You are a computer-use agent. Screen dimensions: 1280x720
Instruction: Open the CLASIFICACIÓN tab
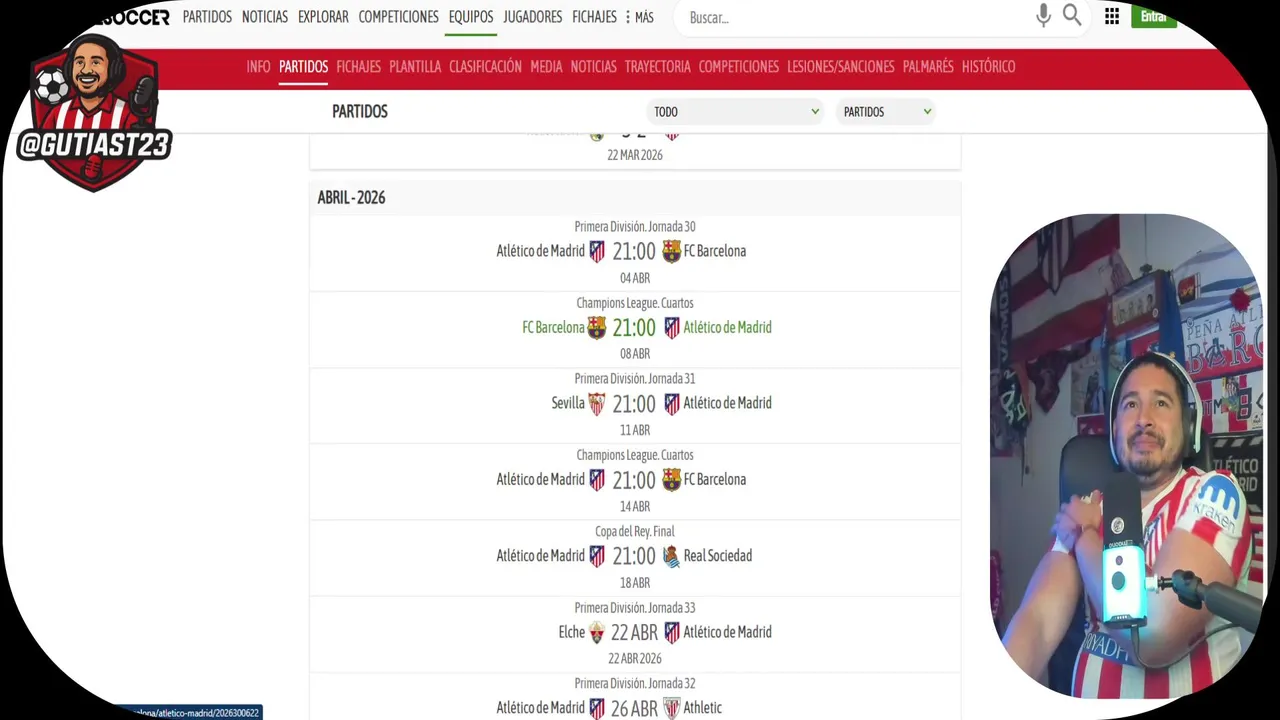click(x=485, y=67)
